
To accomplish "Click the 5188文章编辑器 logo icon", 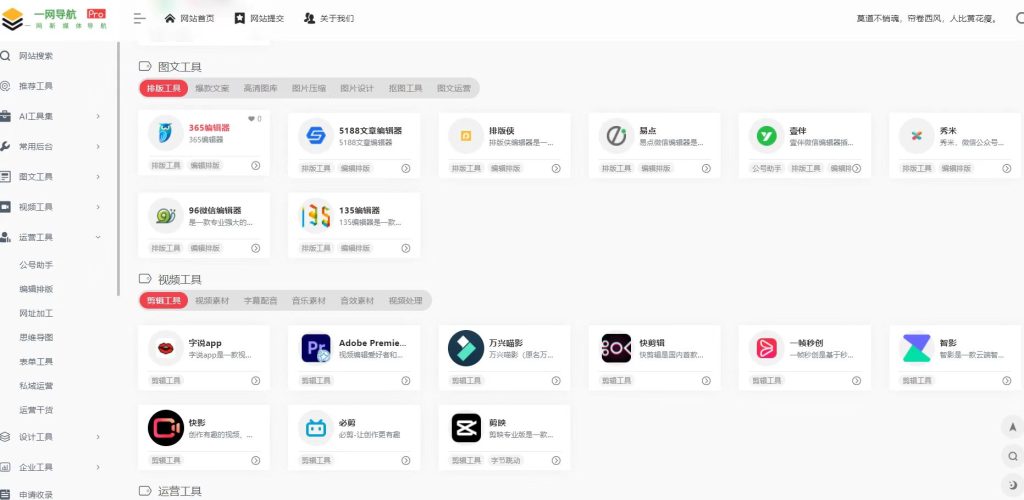I will (x=316, y=134).
